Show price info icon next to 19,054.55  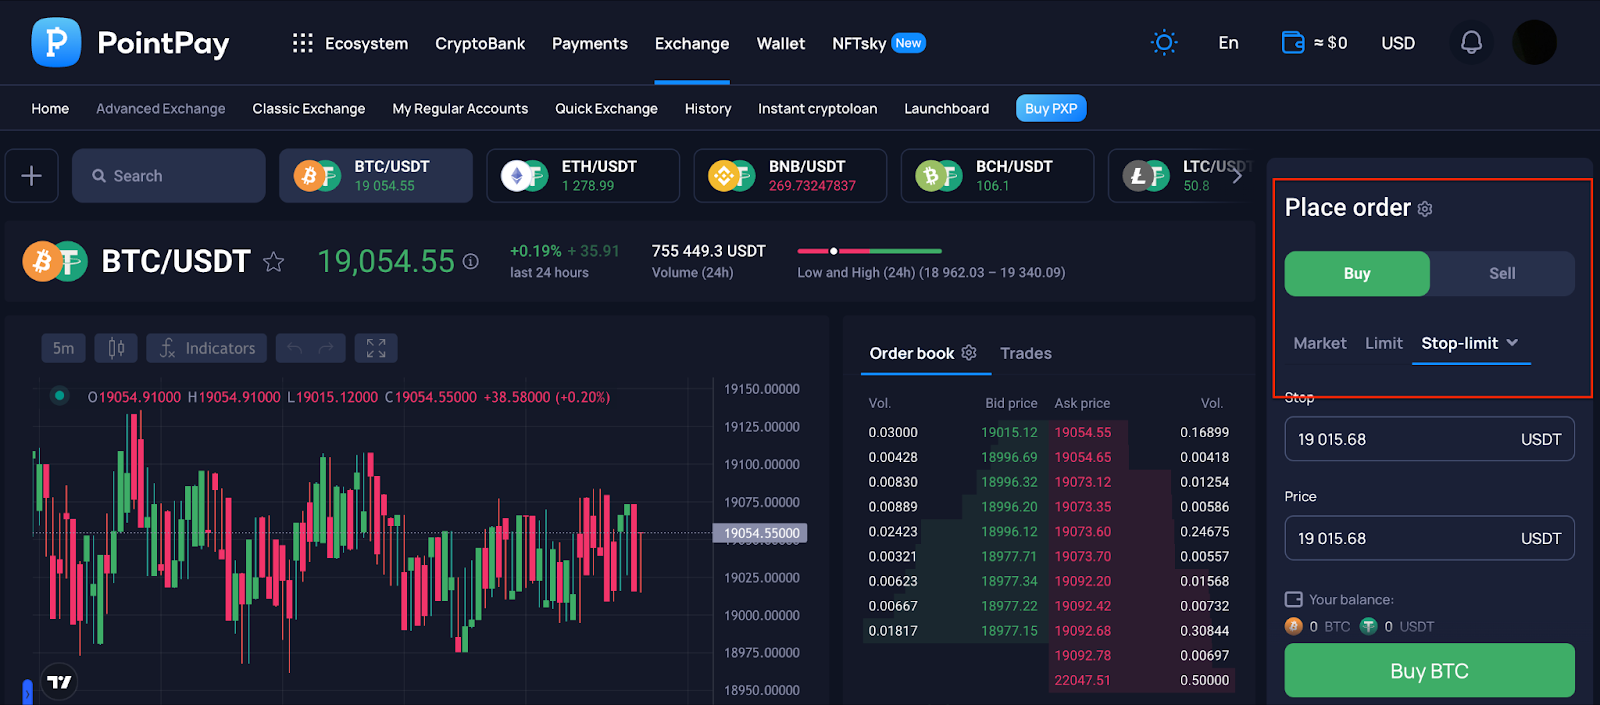(470, 261)
